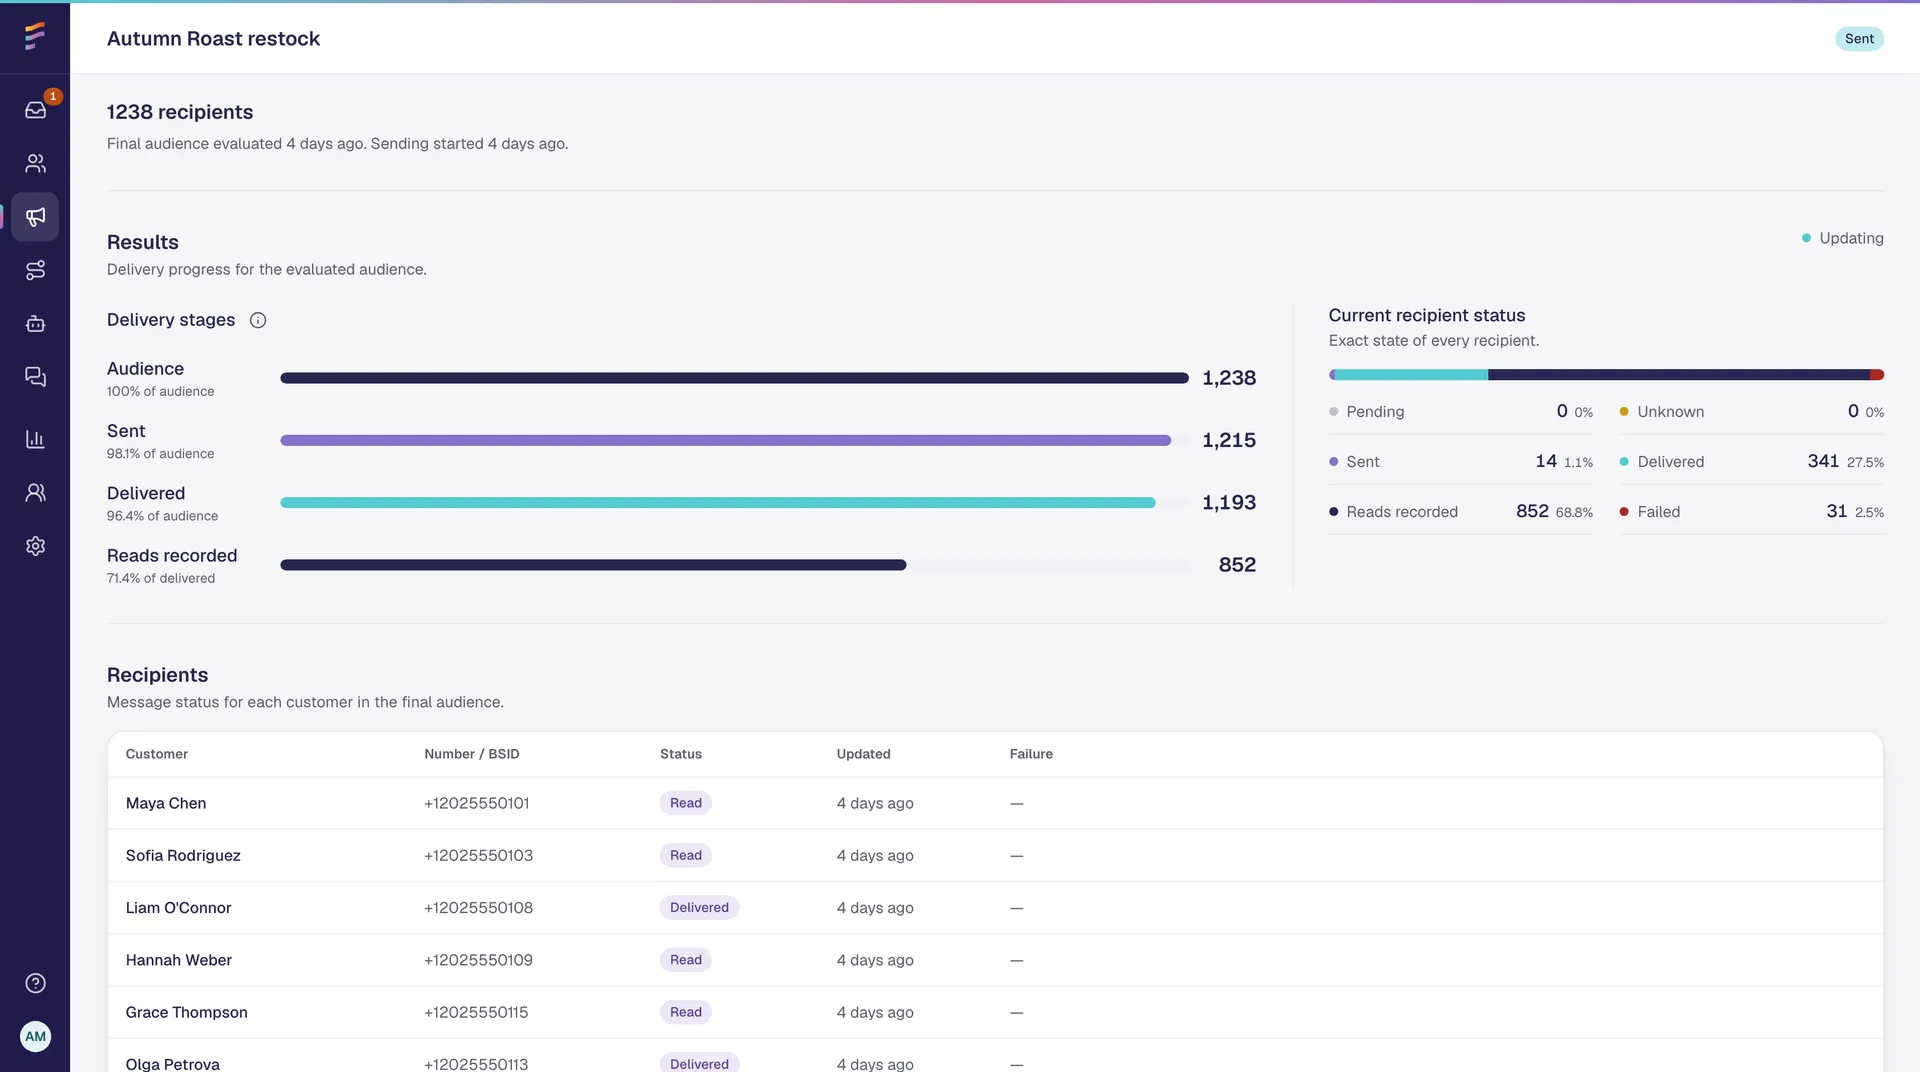Click phone number +12025550115
This screenshot has width=1920, height=1072.
(x=476, y=1012)
